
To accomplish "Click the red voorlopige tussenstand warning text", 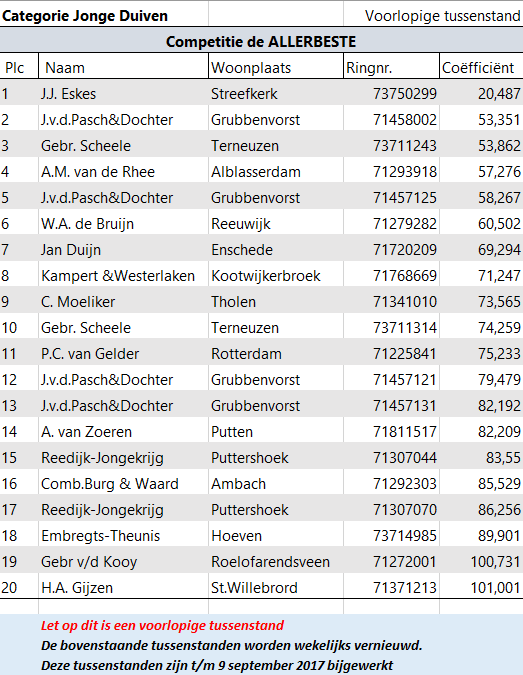I will pyautogui.click(x=162, y=625).
